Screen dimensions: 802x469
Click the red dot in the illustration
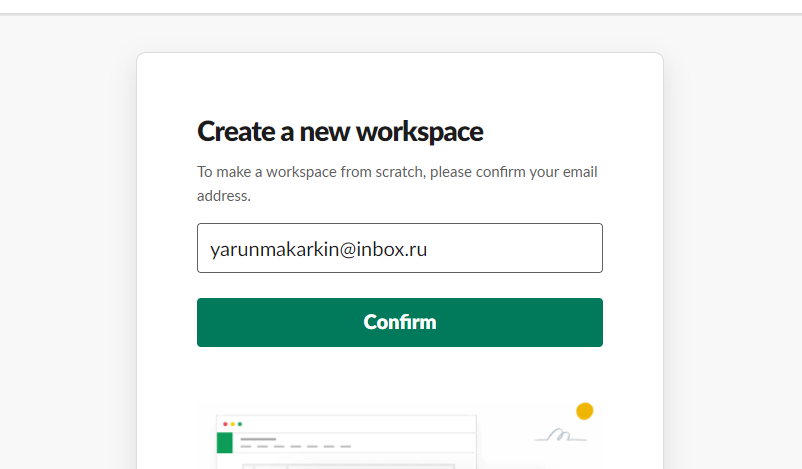[225, 424]
